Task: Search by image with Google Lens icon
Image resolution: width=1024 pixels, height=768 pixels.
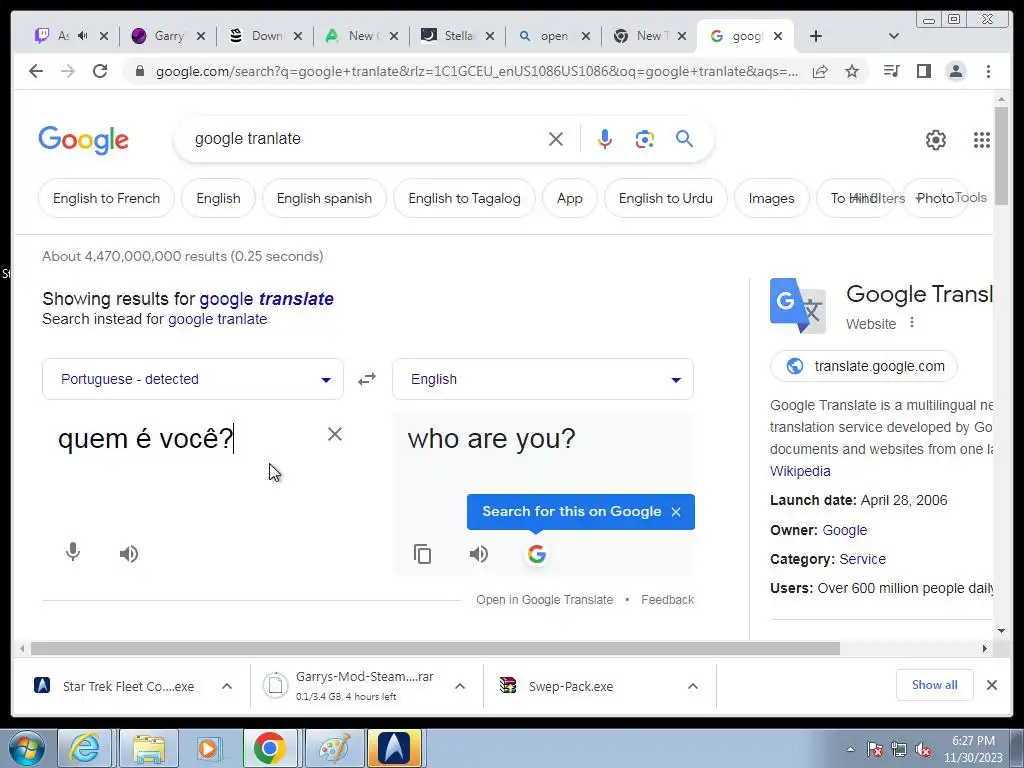Action: tap(645, 139)
